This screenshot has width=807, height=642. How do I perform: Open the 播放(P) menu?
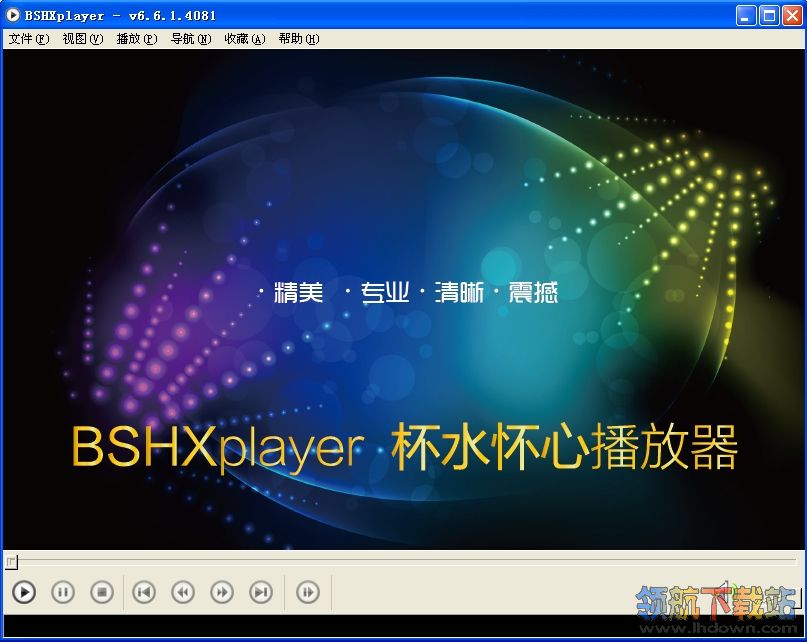pyautogui.click(x=137, y=39)
